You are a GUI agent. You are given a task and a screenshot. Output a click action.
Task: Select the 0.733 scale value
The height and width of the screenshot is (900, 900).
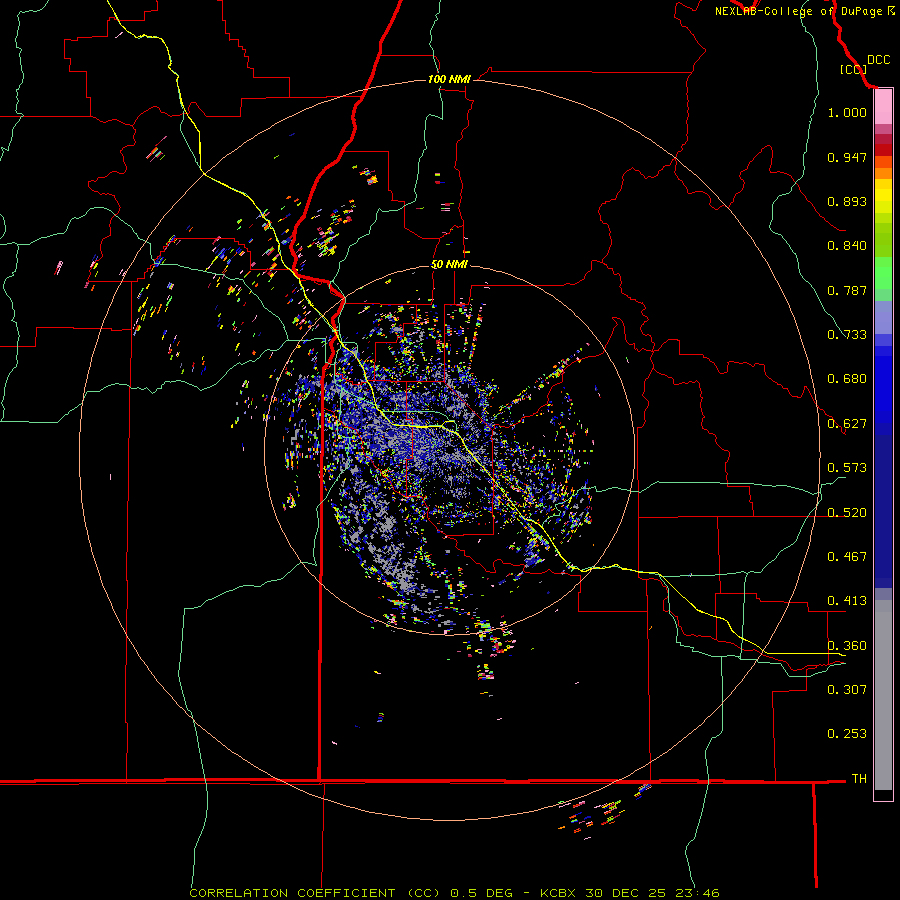point(847,335)
